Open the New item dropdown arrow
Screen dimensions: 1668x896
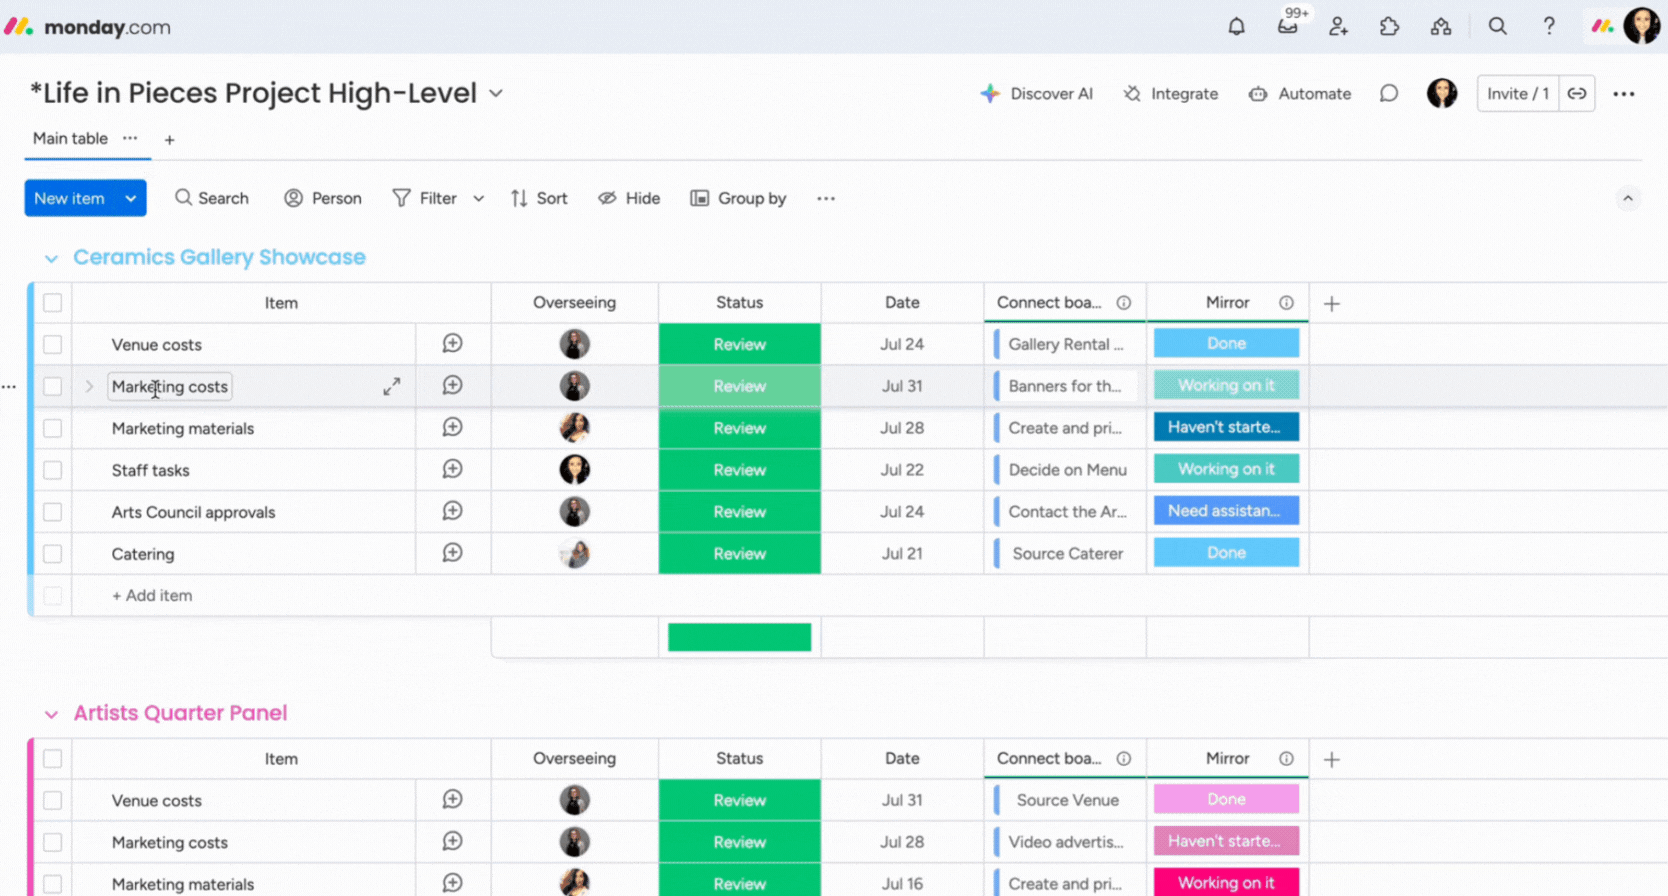click(x=131, y=198)
